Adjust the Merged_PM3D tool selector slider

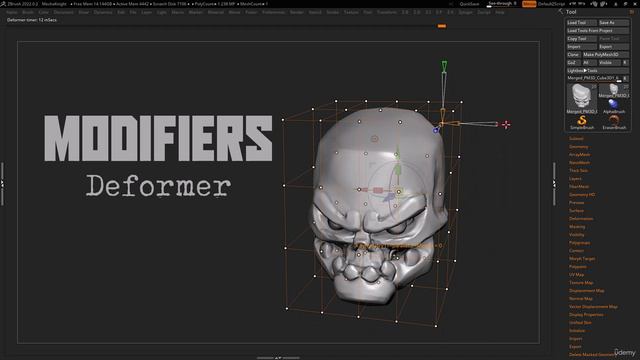pos(594,78)
